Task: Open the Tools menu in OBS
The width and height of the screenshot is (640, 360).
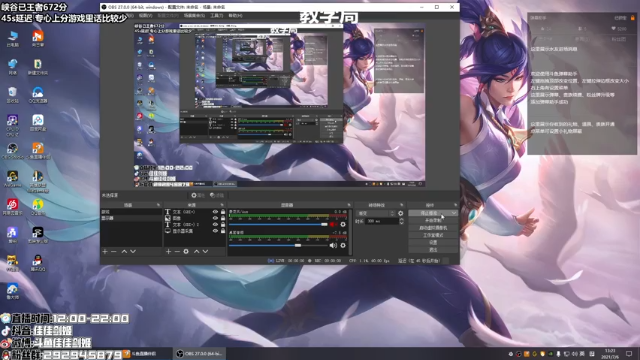Action: 217,16
